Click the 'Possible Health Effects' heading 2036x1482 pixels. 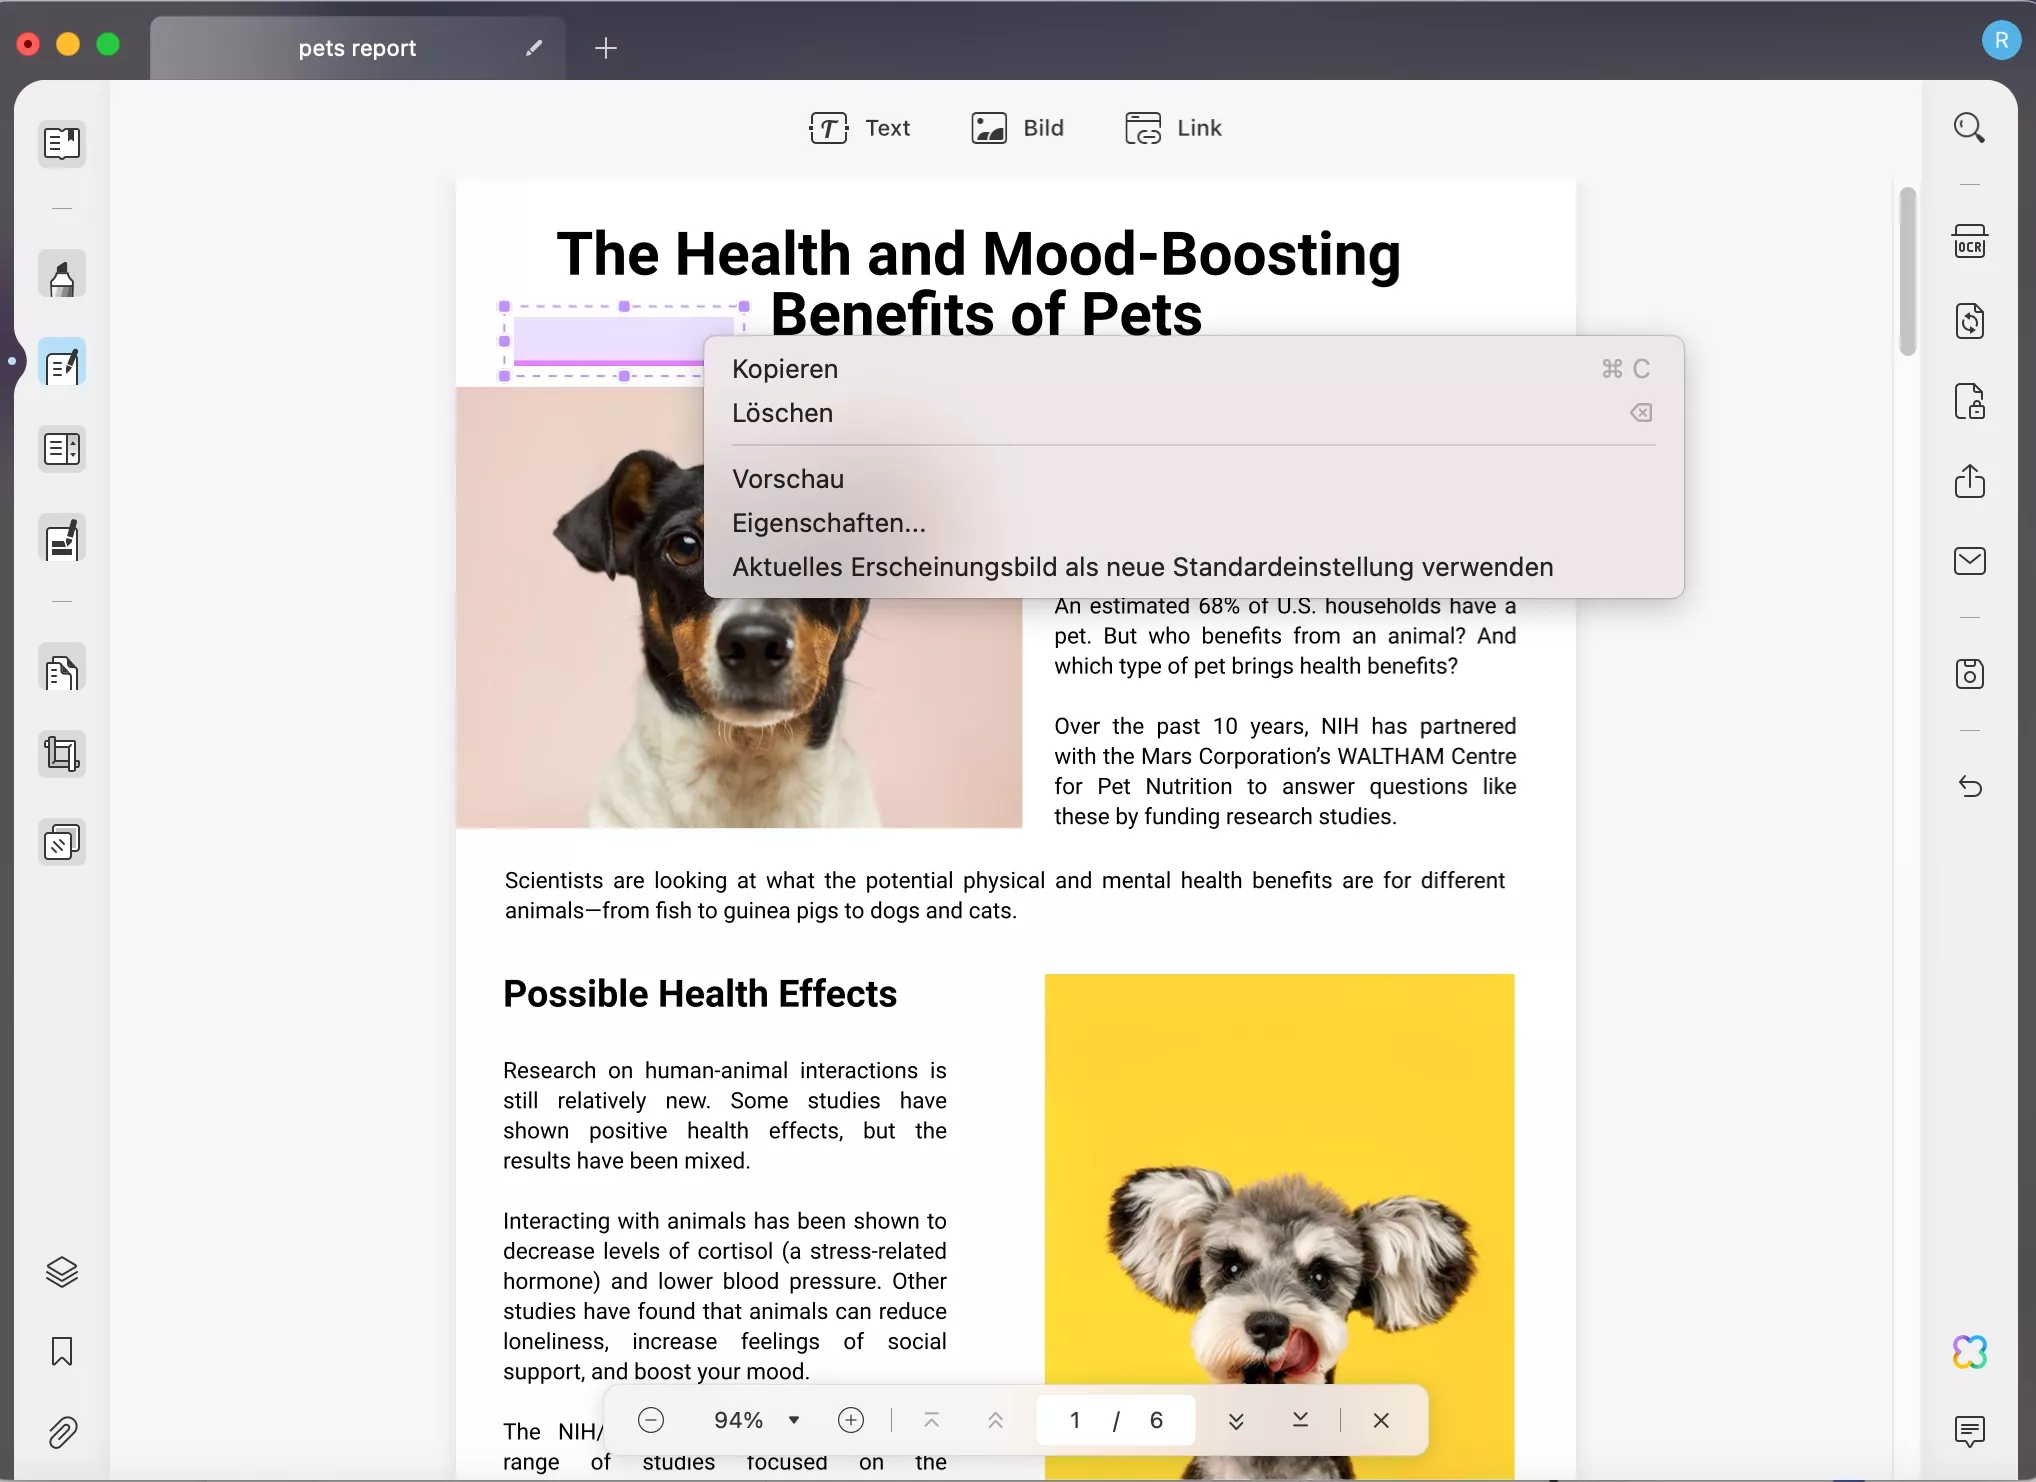pyautogui.click(x=700, y=994)
